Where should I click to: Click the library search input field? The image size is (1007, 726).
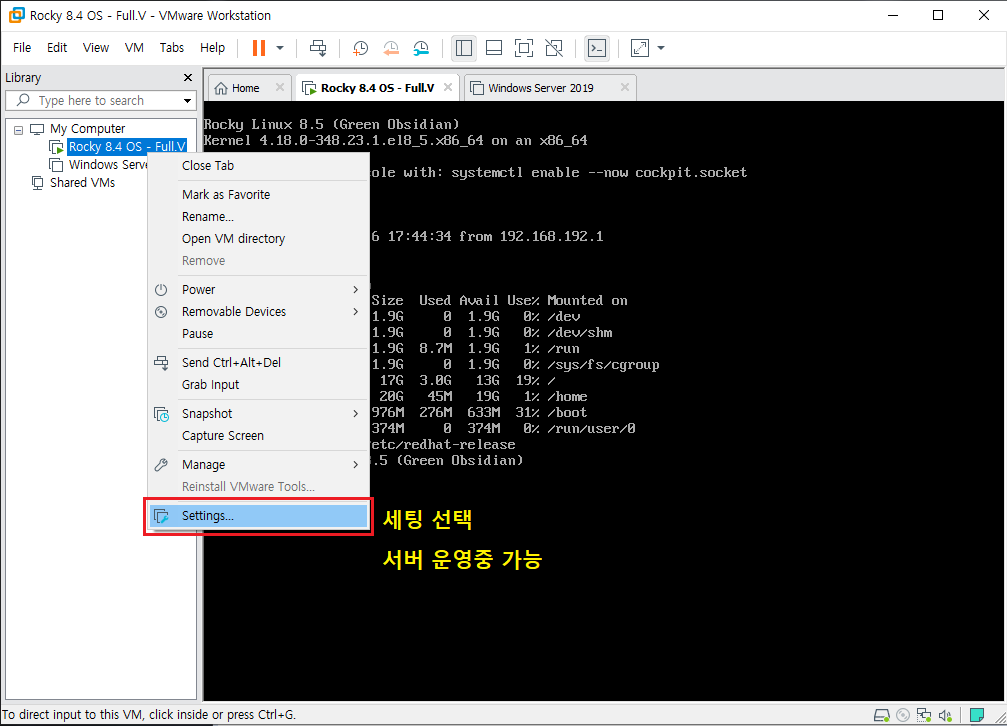click(100, 100)
